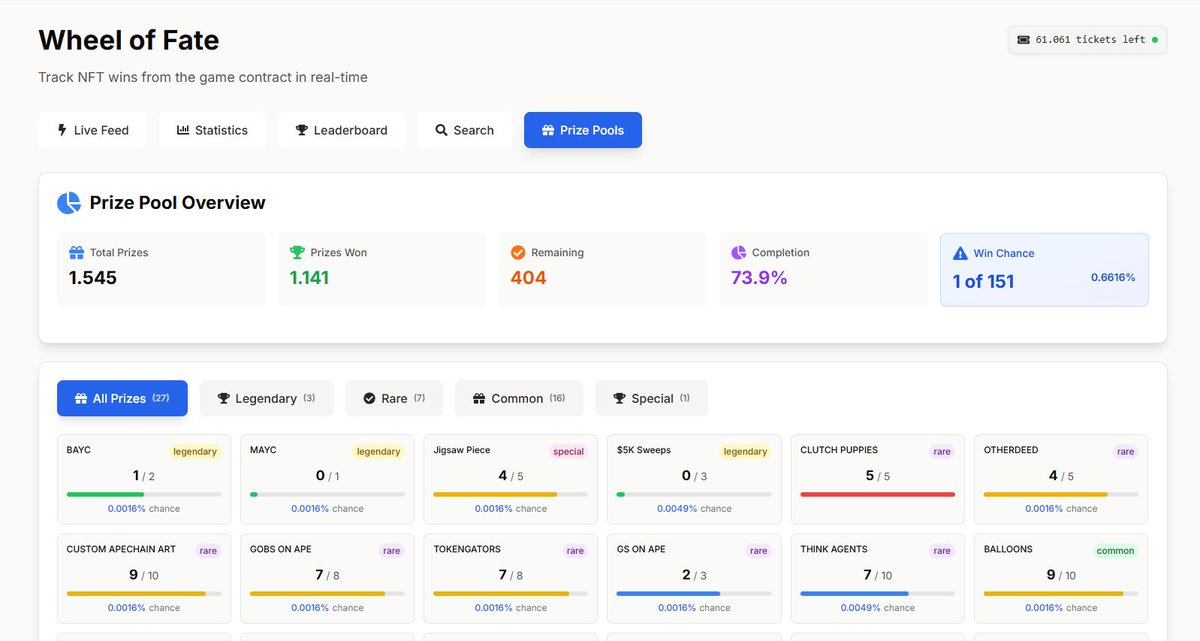
Task: Switch to the Statistics tab
Action: tap(212, 130)
